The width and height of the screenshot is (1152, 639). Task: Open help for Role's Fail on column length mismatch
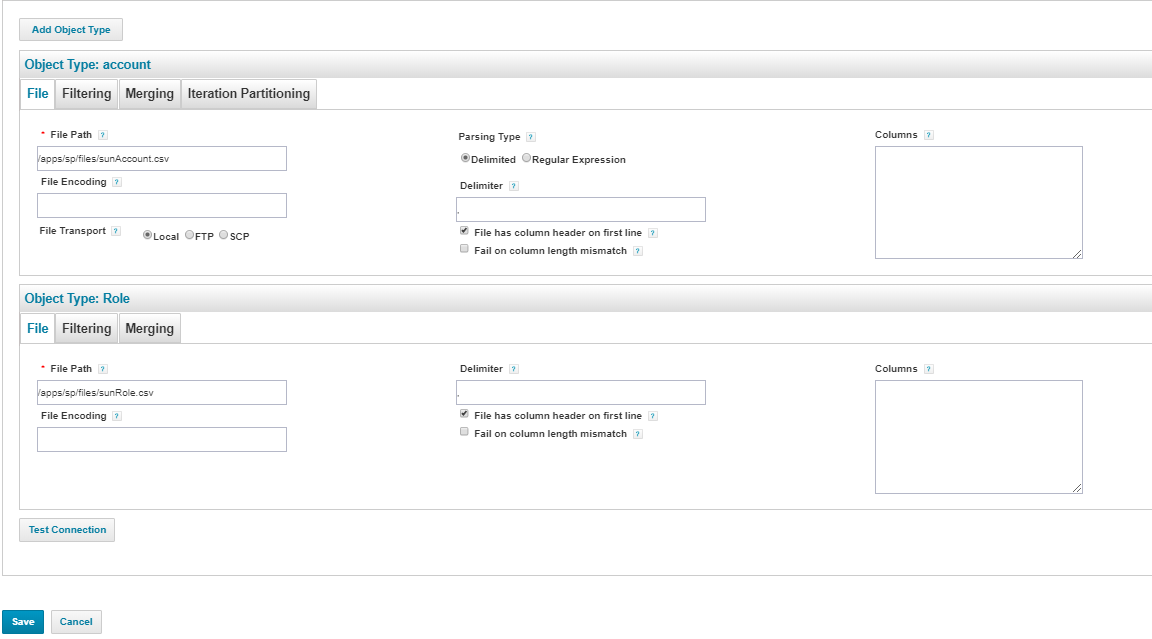coord(638,432)
